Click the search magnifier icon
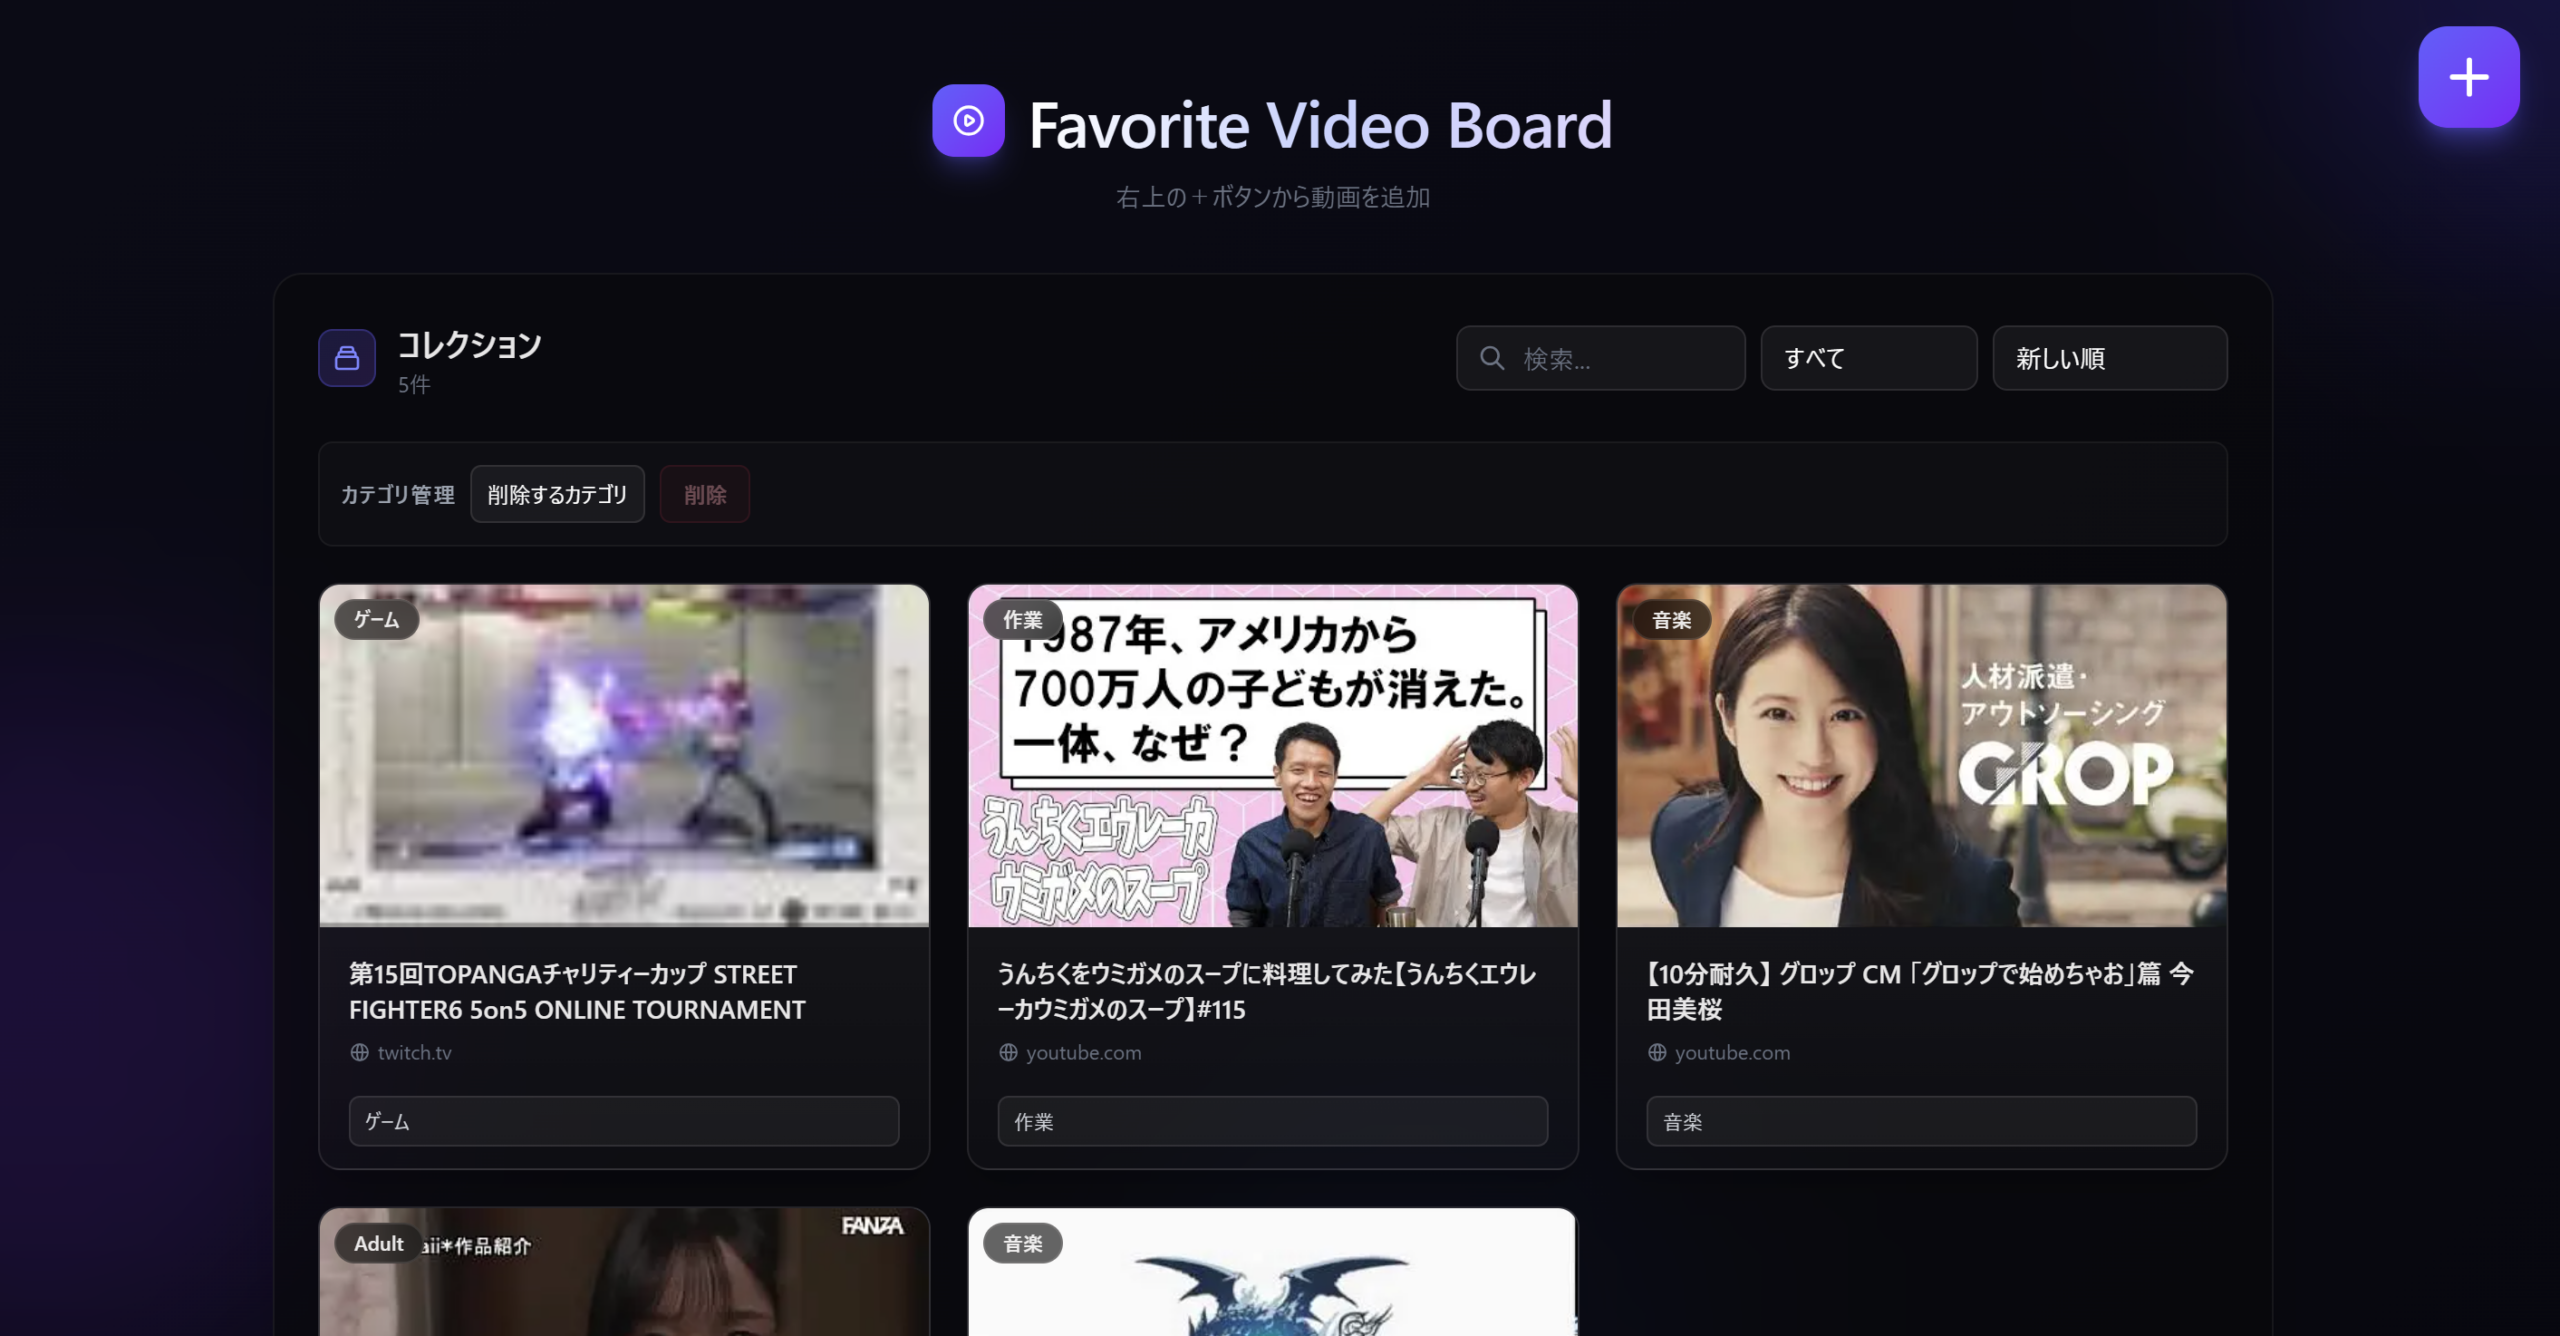The height and width of the screenshot is (1336, 2560). 1492,358
